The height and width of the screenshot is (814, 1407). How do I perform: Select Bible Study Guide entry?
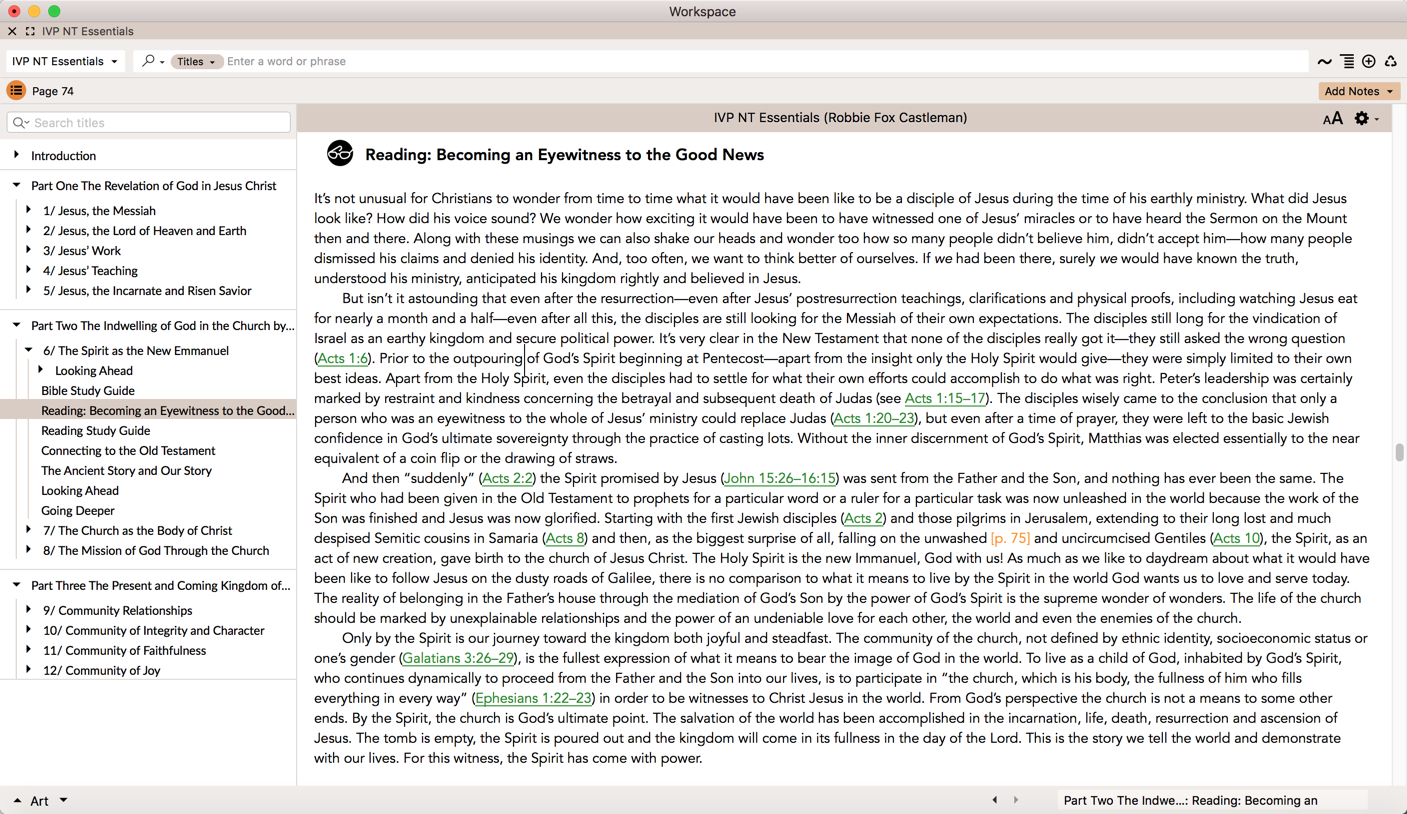(88, 390)
